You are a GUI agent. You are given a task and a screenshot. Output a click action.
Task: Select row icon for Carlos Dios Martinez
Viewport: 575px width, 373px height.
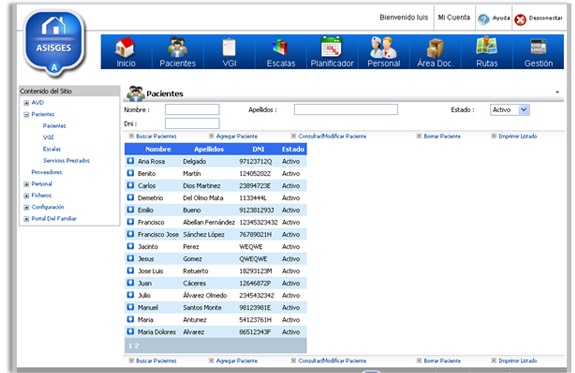(131, 185)
